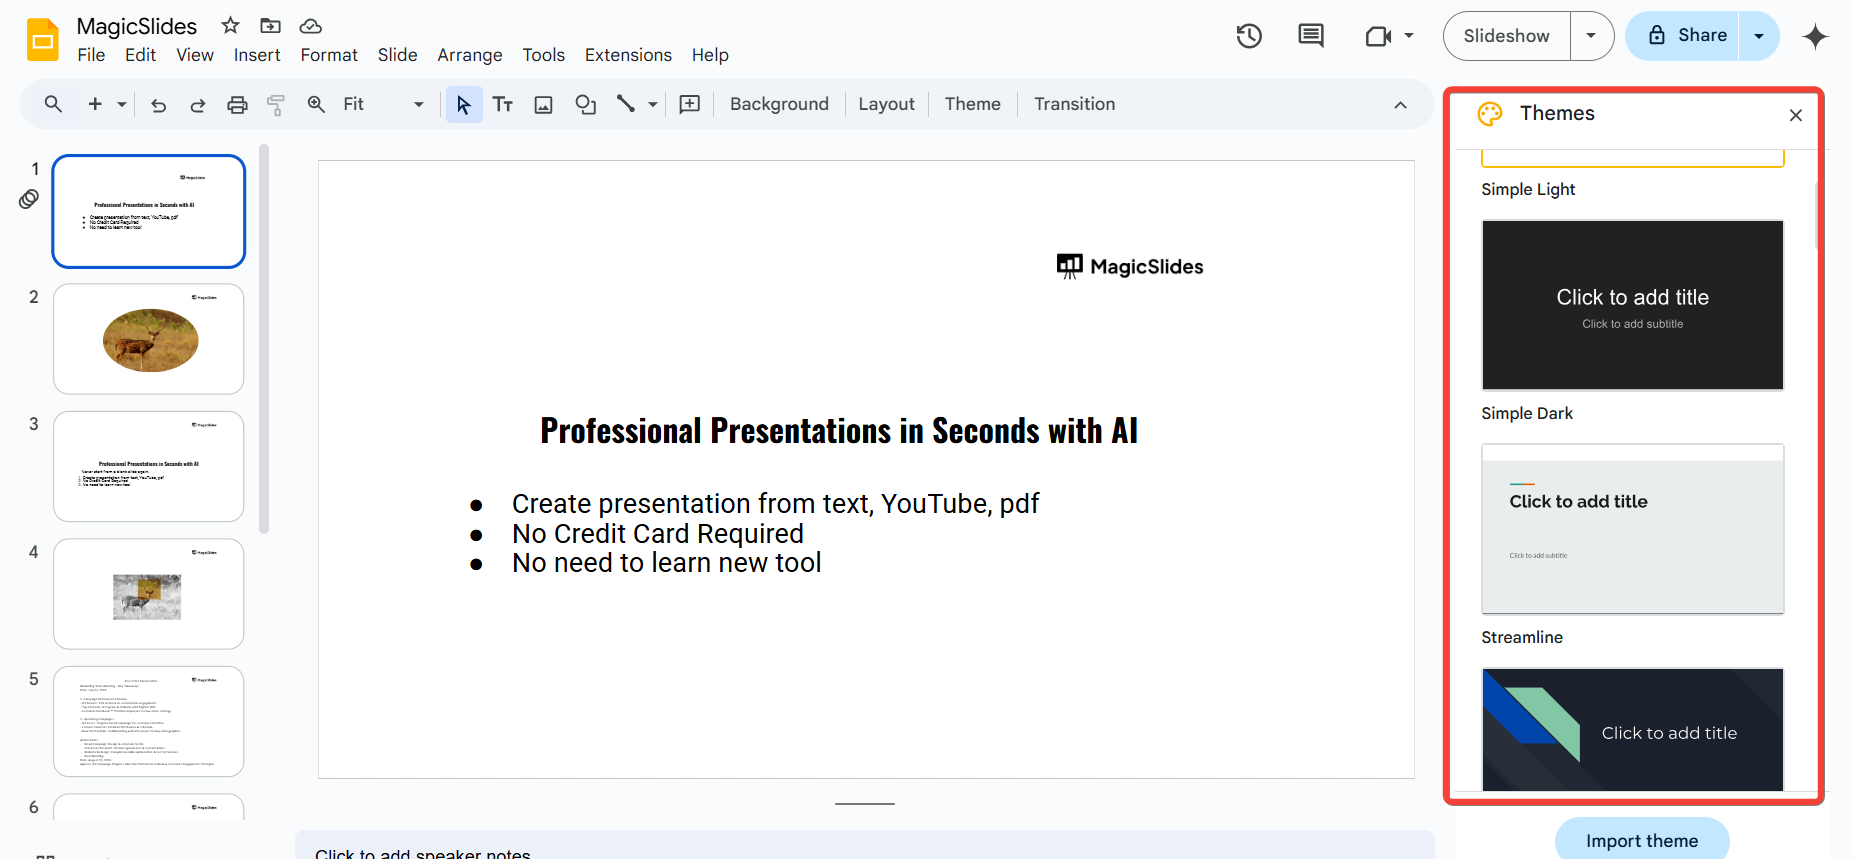Print the presentation

pyautogui.click(x=237, y=104)
